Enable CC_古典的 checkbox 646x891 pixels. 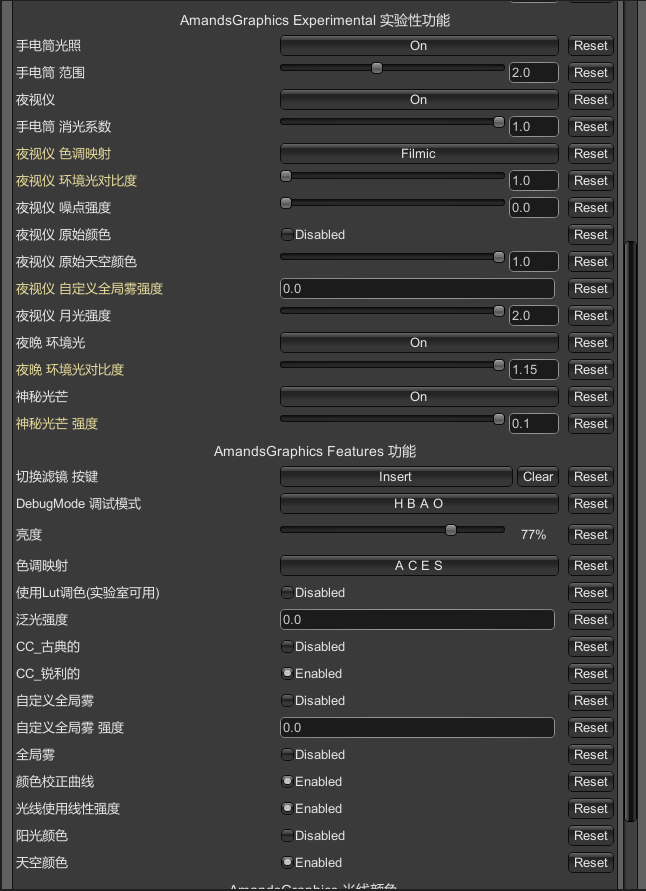tap(287, 647)
